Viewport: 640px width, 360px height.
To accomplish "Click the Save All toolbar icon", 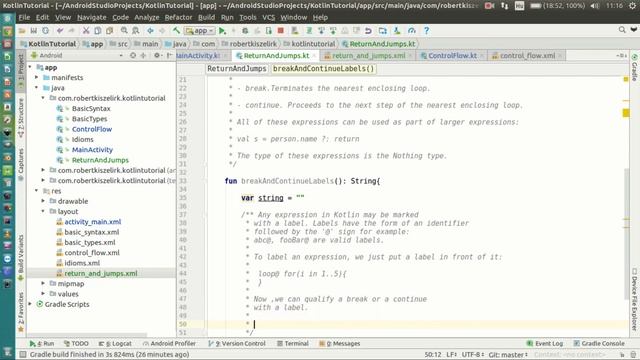I will [33, 31].
